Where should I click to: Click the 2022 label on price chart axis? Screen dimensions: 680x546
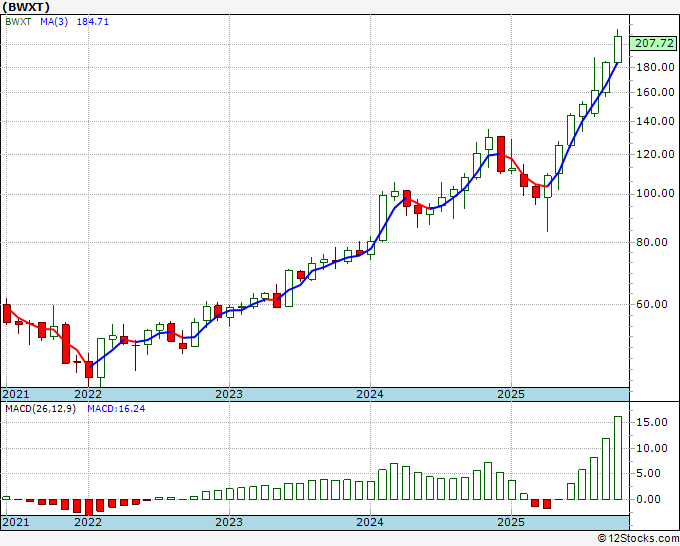[x=88, y=394]
